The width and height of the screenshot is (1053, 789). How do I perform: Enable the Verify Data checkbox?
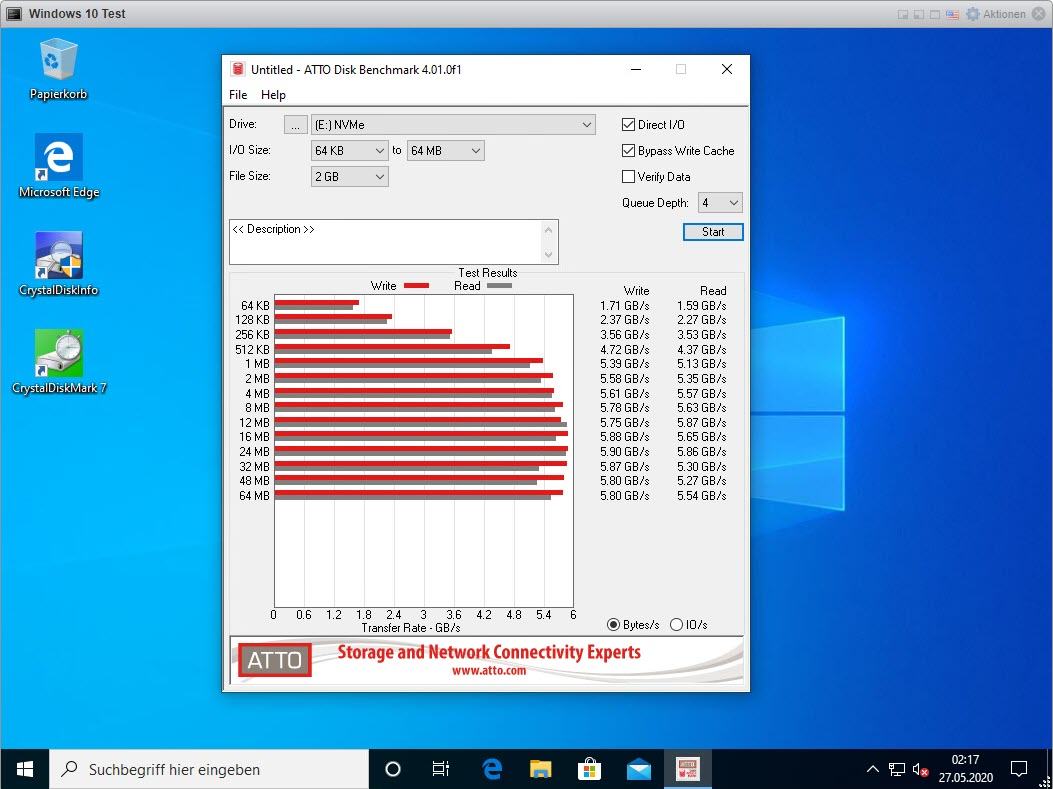tap(629, 177)
